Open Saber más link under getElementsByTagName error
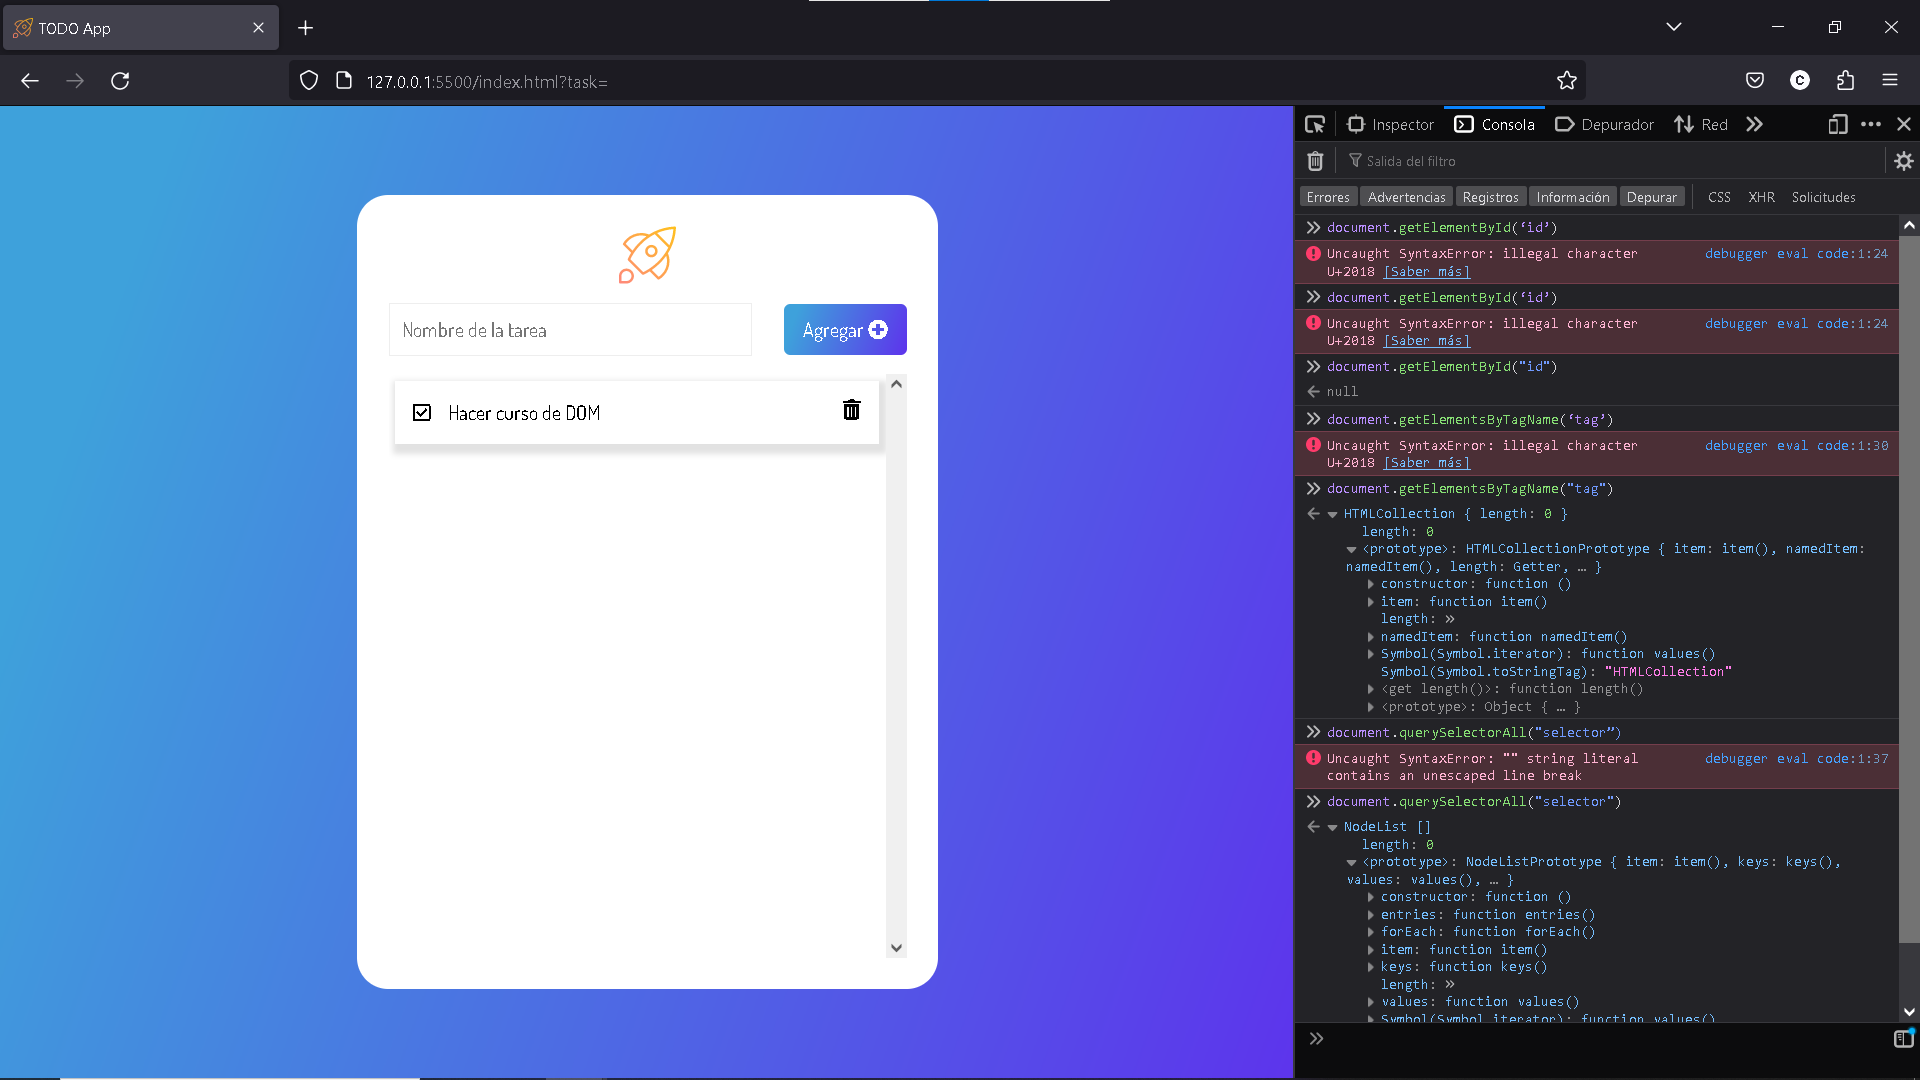This screenshot has width=1920, height=1080. pyautogui.click(x=1427, y=463)
